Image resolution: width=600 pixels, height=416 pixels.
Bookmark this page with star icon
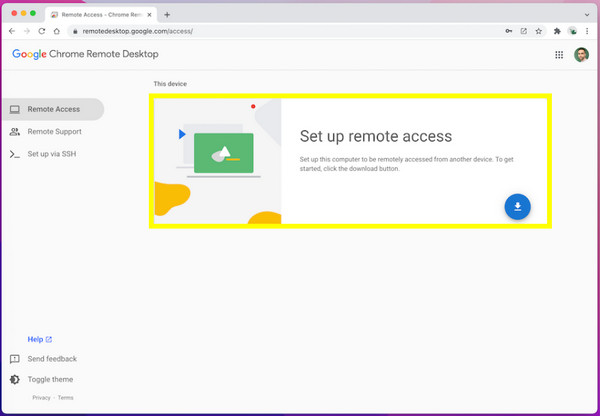pos(538,31)
